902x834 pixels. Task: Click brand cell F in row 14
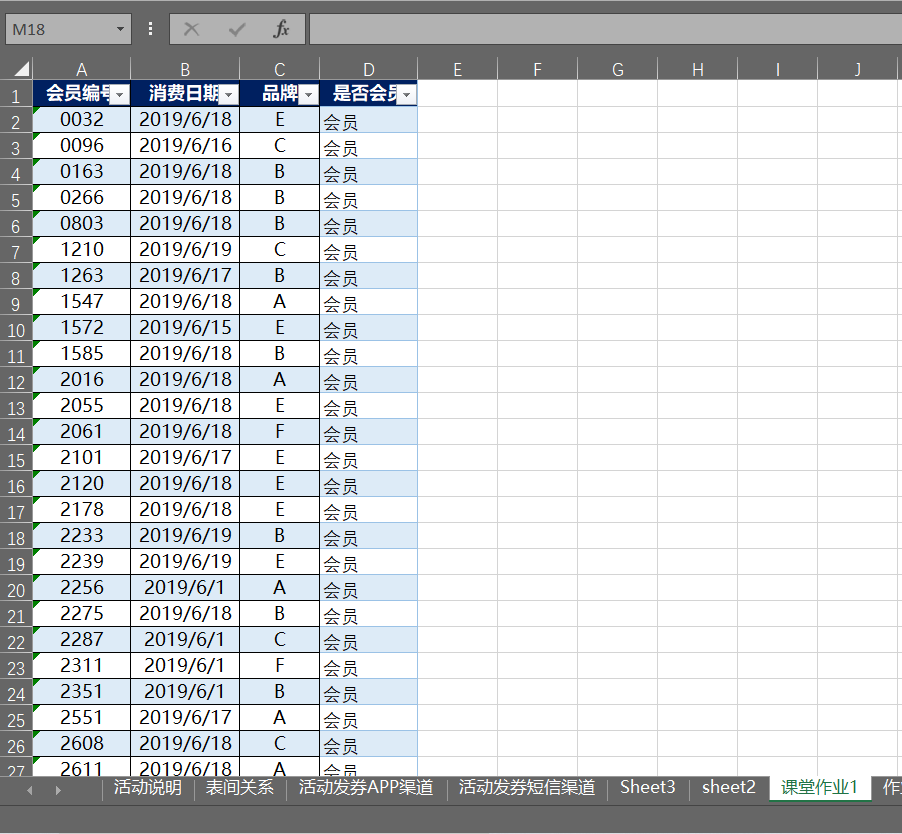(x=280, y=431)
